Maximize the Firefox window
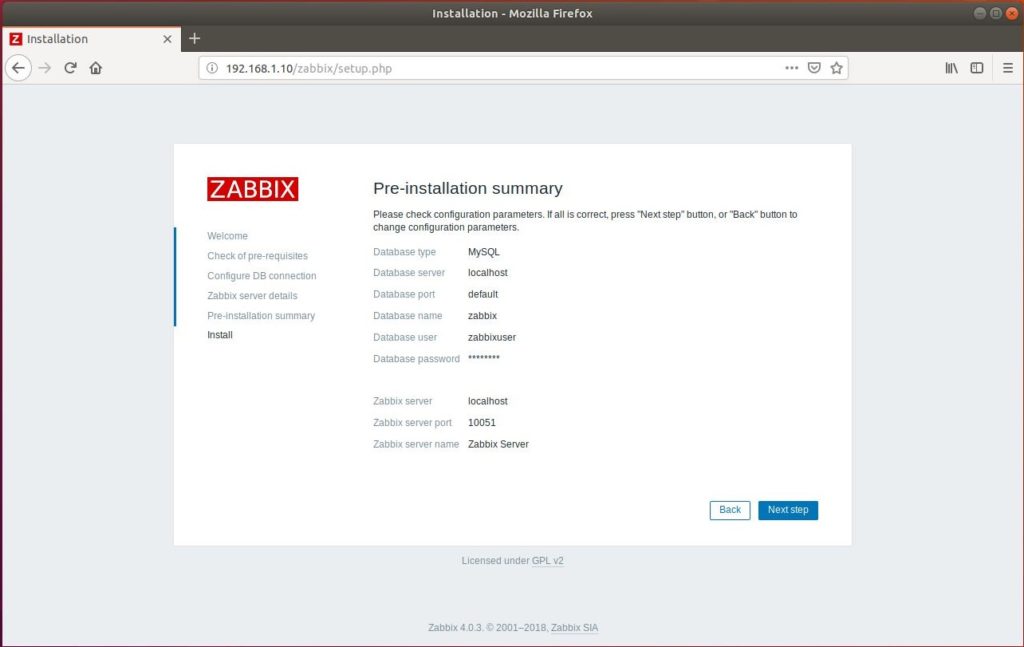This screenshot has width=1024, height=647. pyautogui.click(x=996, y=13)
